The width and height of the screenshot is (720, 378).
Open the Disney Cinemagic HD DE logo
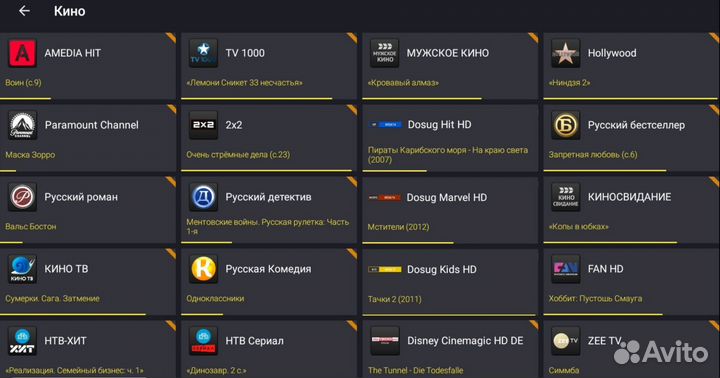[x=385, y=341]
